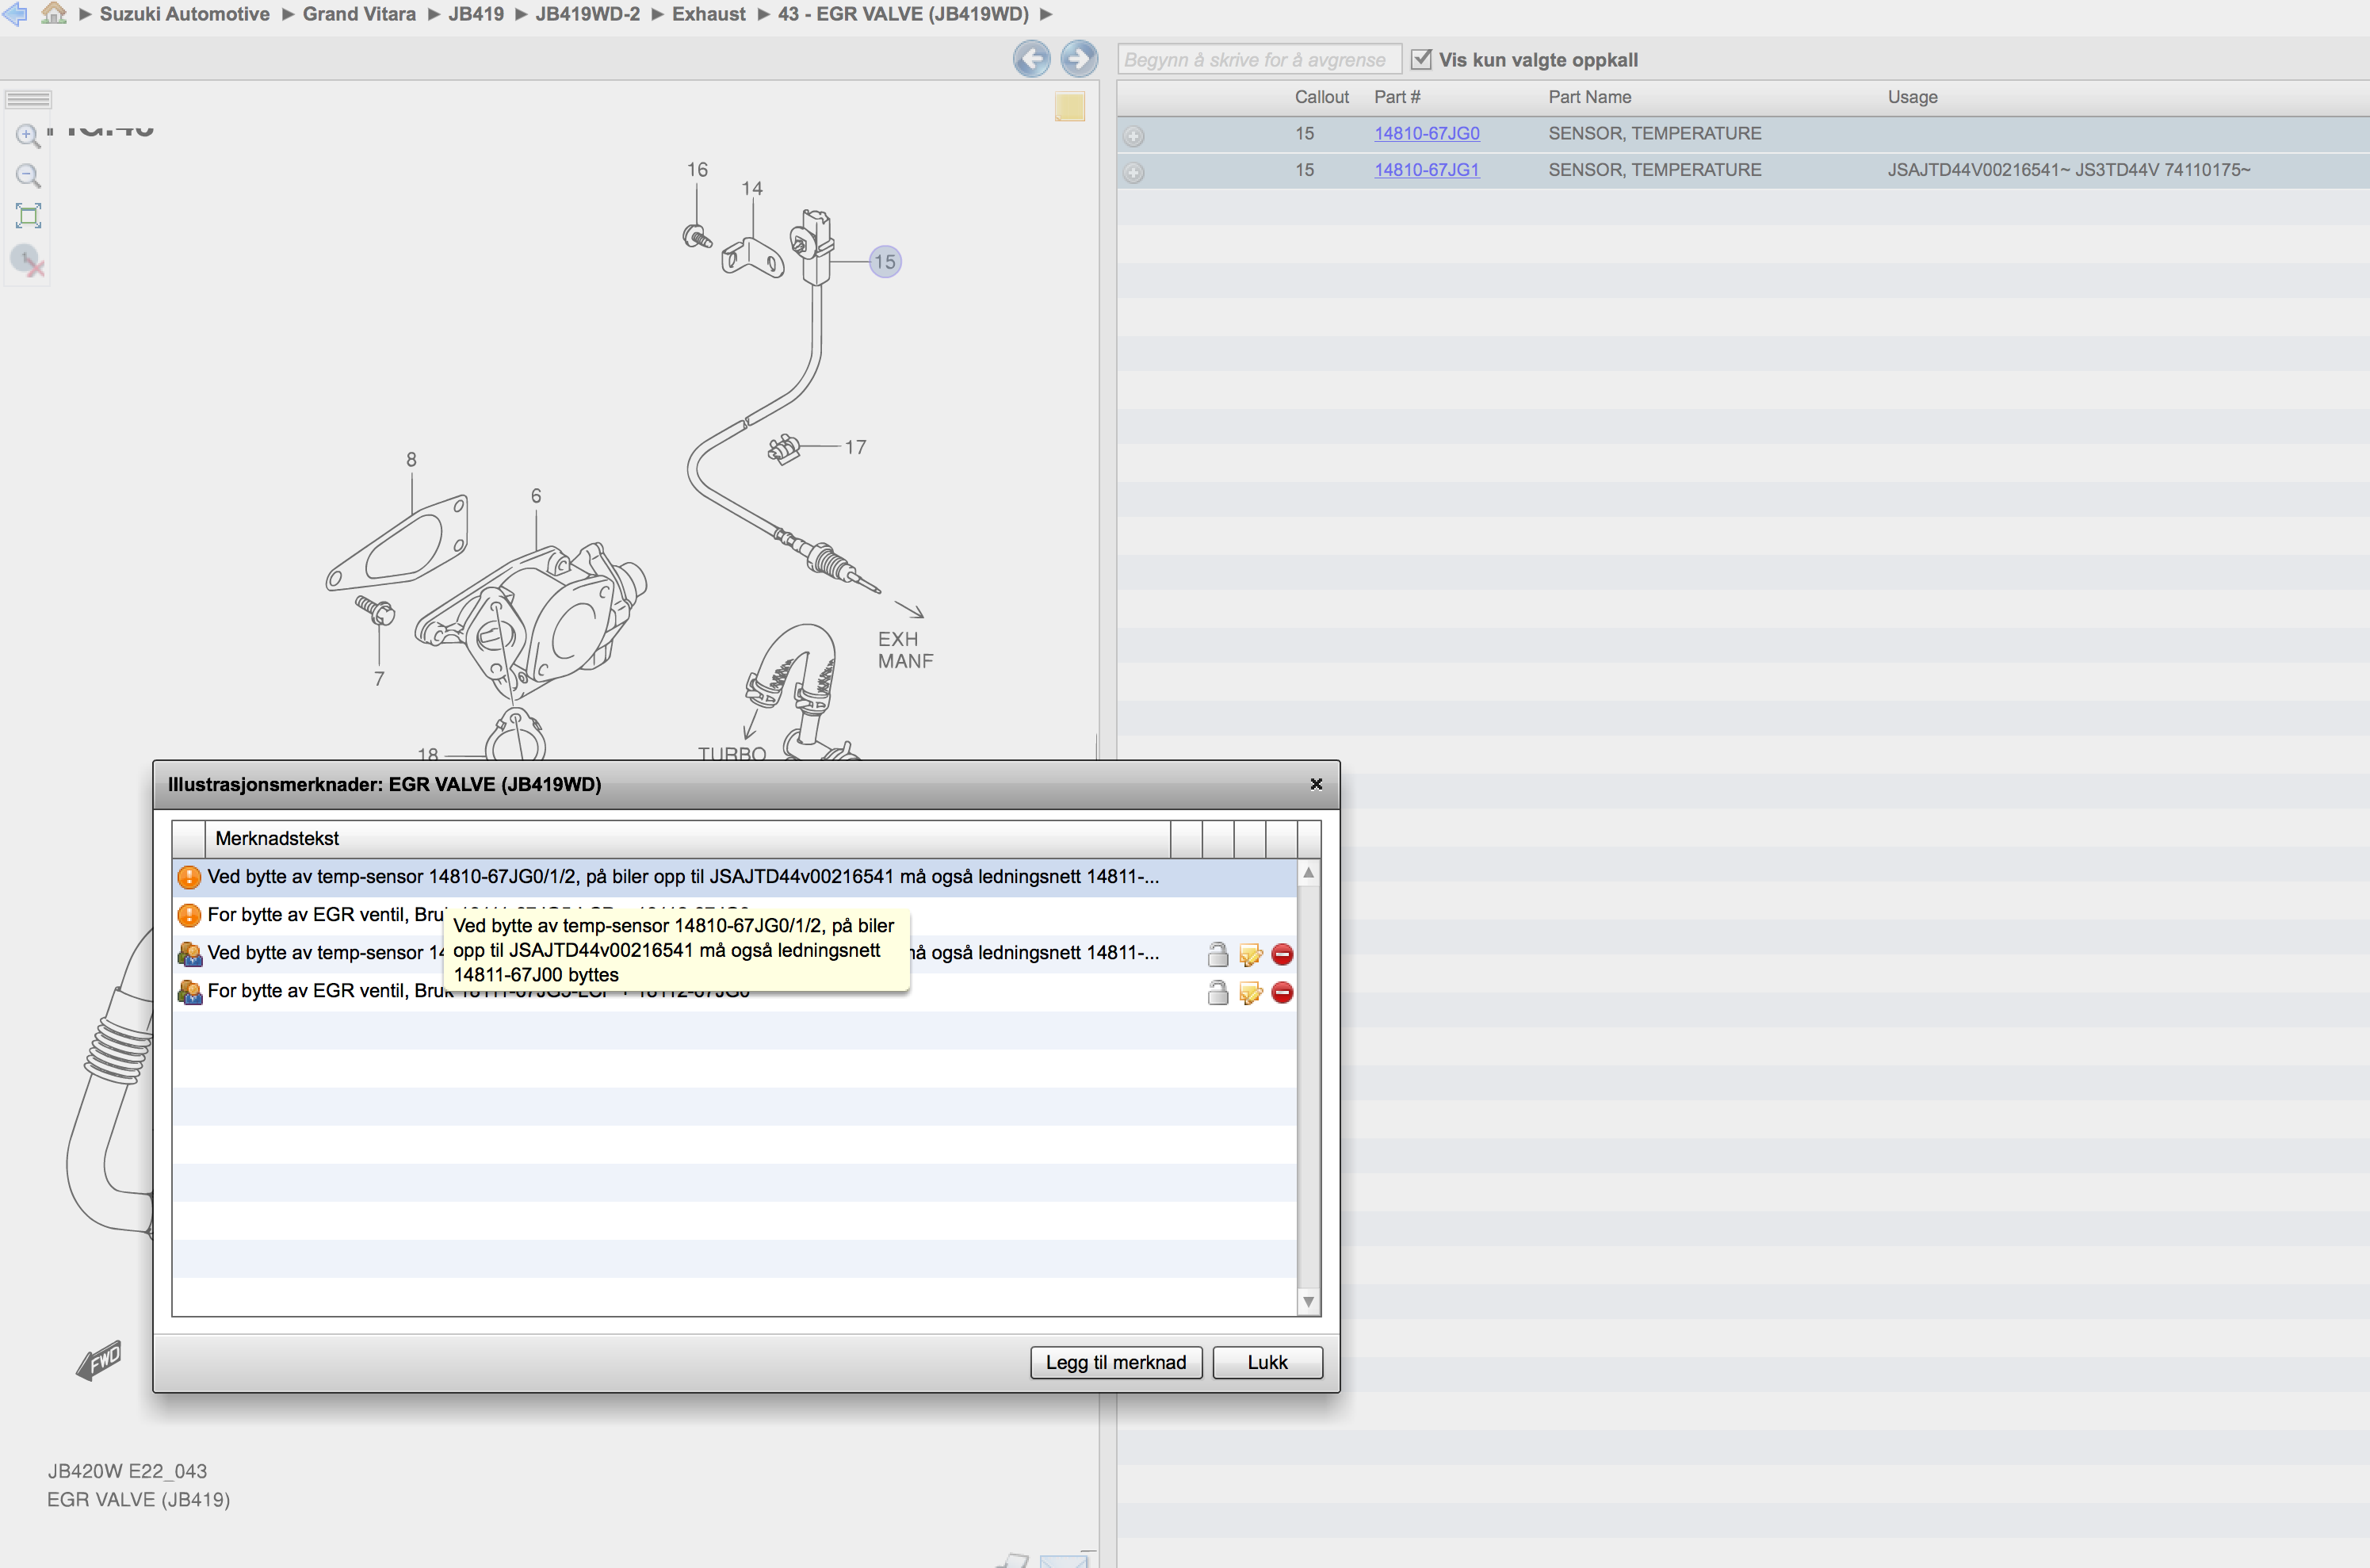Screen dimensions: 2370x1568
Task: Collapse the illustration tools panel handle
Action: [28, 99]
